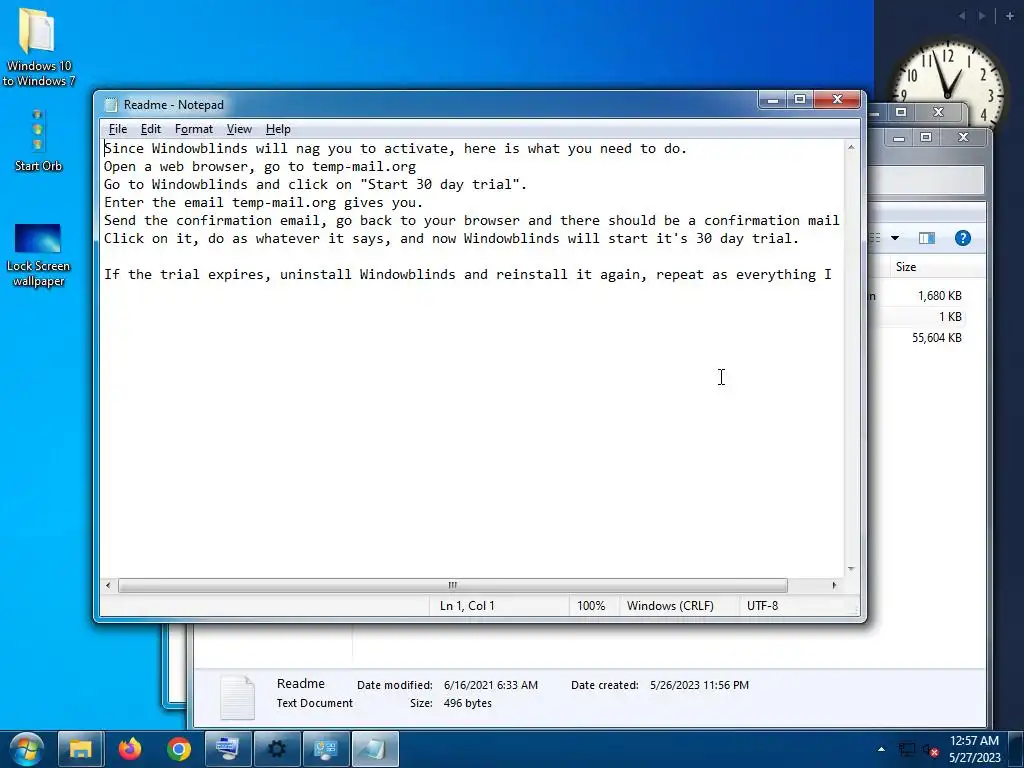
Task: Open the Help menu in Notepad
Action: coord(278,129)
